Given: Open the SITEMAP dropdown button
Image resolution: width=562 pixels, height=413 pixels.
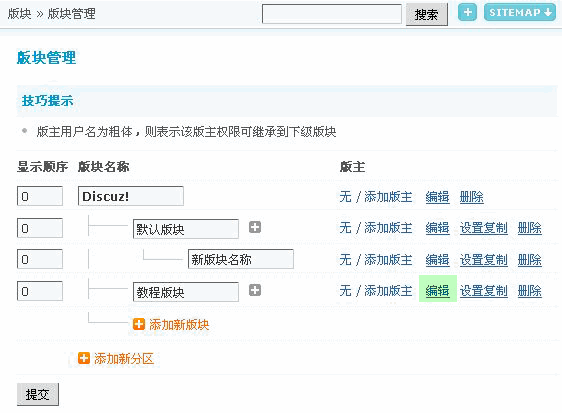Looking at the screenshot, I should [520, 13].
